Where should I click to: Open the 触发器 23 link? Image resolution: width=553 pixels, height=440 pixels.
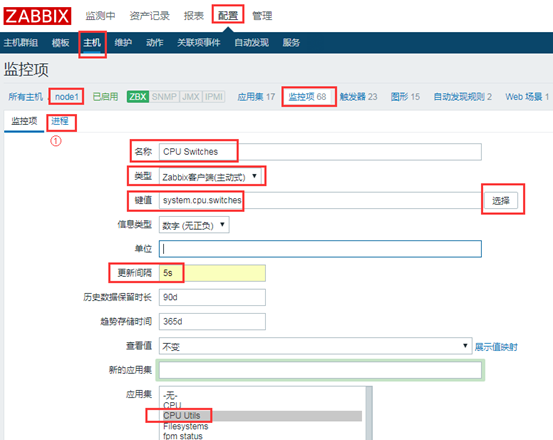click(x=358, y=97)
